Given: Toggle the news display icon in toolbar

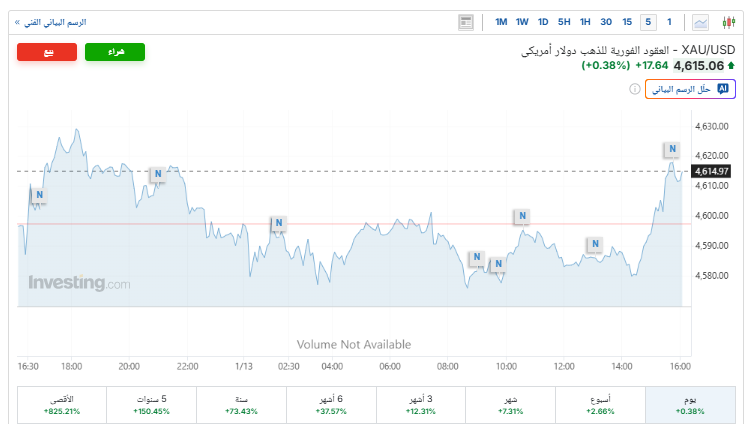Looking at the screenshot, I should click(x=466, y=21).
